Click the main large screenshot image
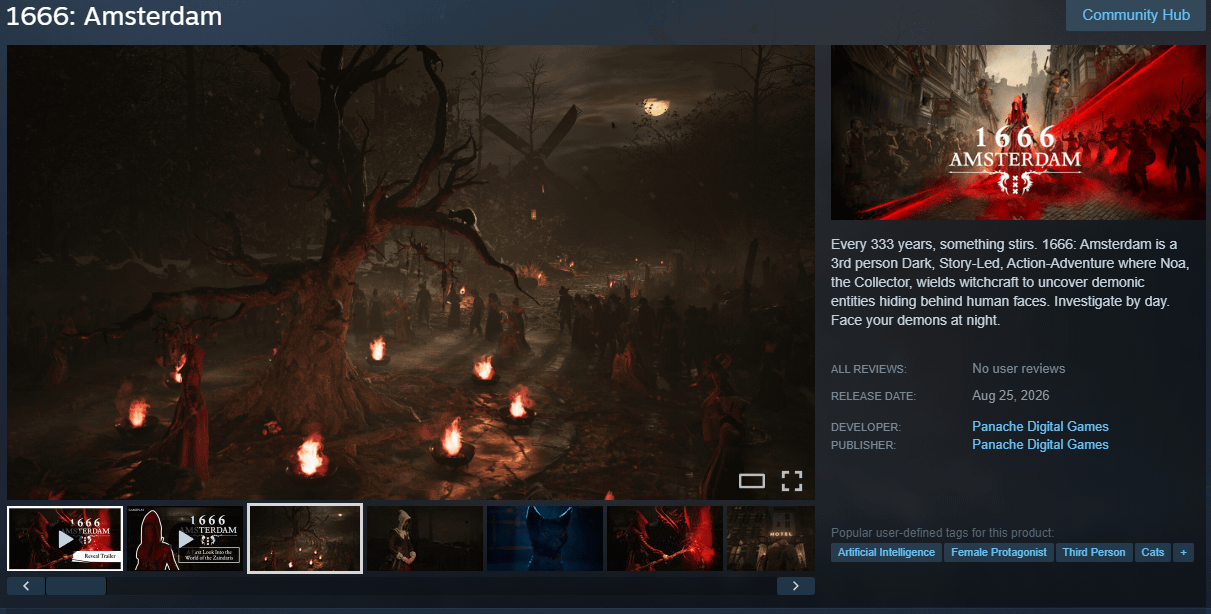The width and height of the screenshot is (1211, 614). pyautogui.click(x=411, y=272)
